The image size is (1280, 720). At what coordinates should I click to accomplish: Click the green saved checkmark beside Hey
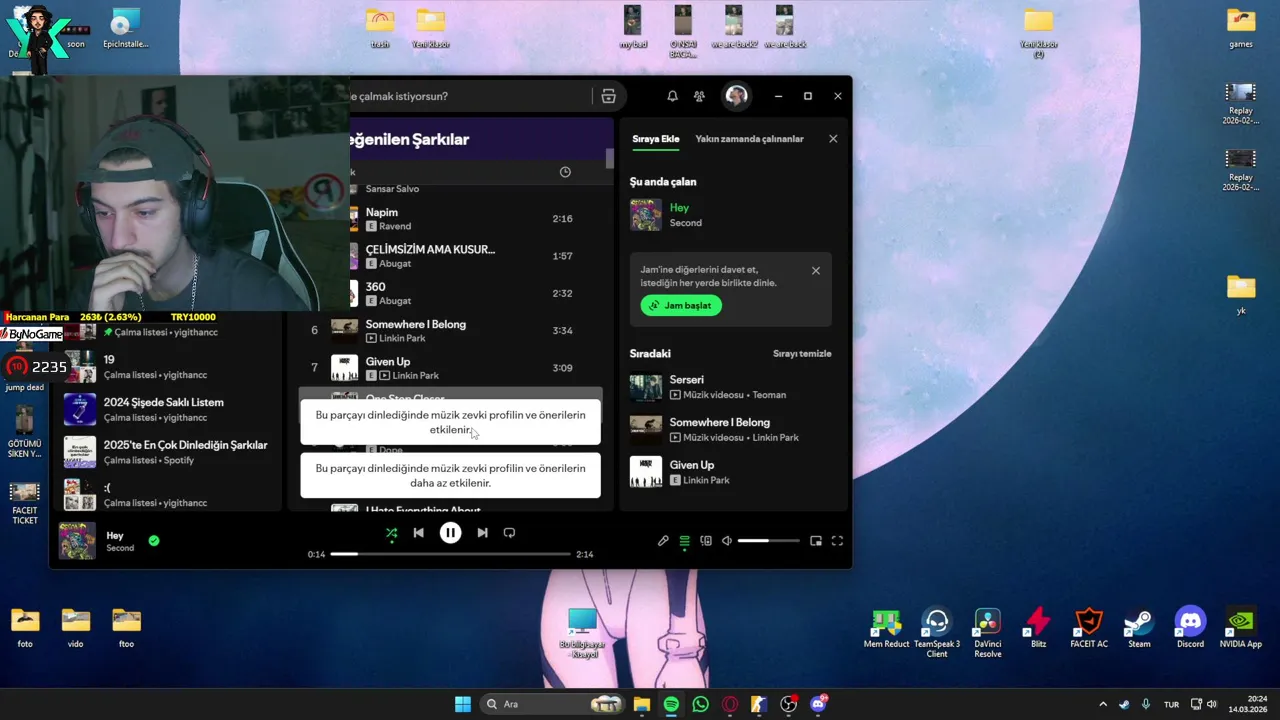[x=154, y=540]
